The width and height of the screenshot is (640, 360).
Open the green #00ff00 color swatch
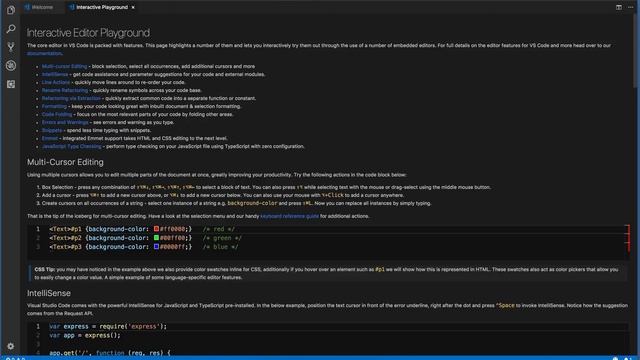click(x=156, y=238)
